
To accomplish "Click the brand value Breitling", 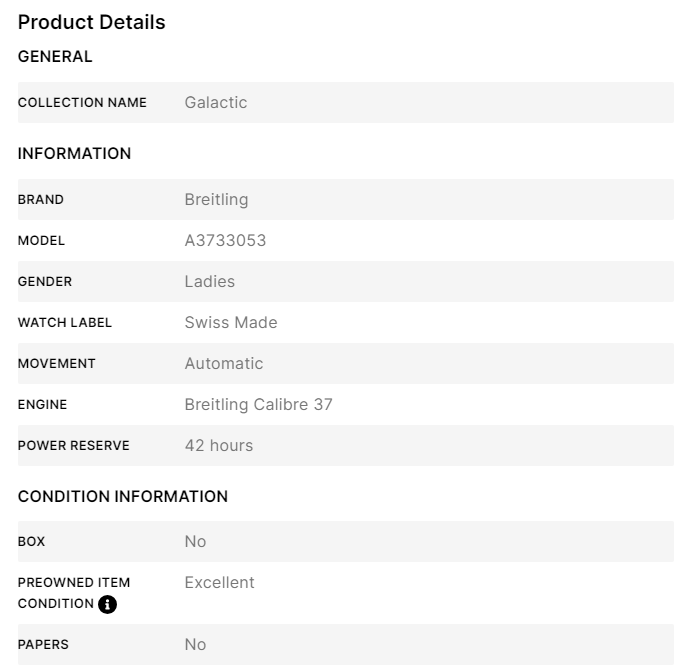I will pyautogui.click(x=216, y=199).
